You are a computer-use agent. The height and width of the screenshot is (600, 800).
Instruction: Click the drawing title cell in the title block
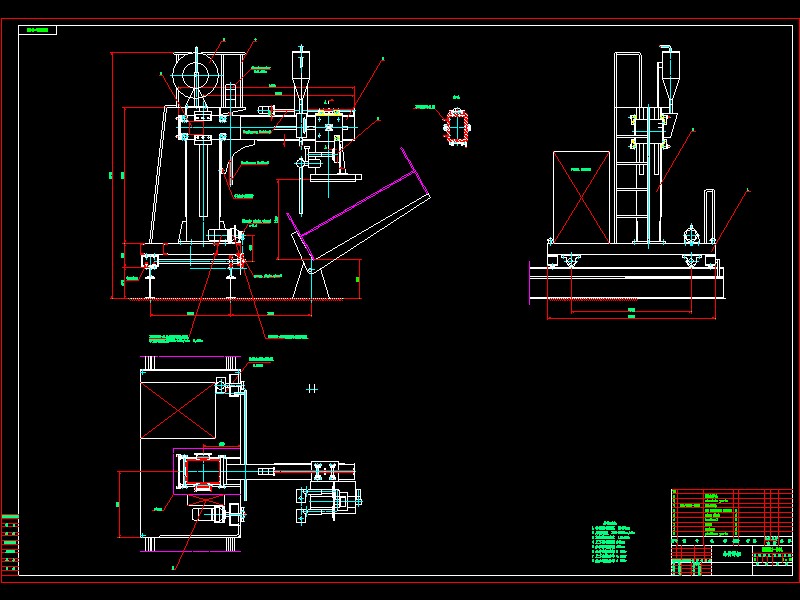coord(732,553)
